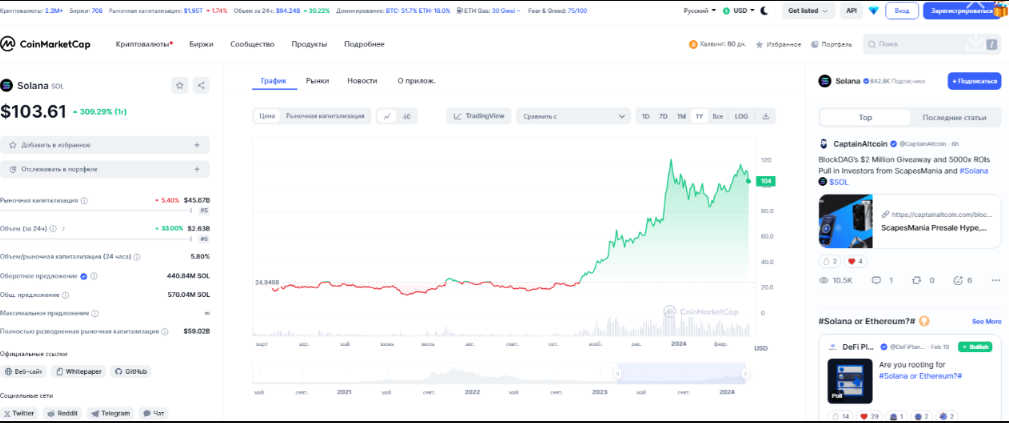Image resolution: width=1009 pixels, height=423 pixels.
Task: Click Solana avatar in community panel
Action: 825,81
